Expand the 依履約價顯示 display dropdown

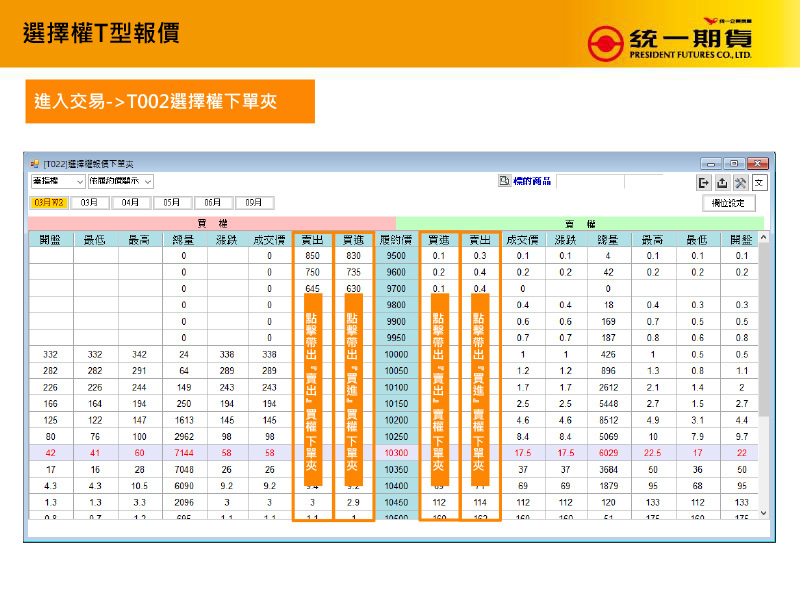pos(120,181)
